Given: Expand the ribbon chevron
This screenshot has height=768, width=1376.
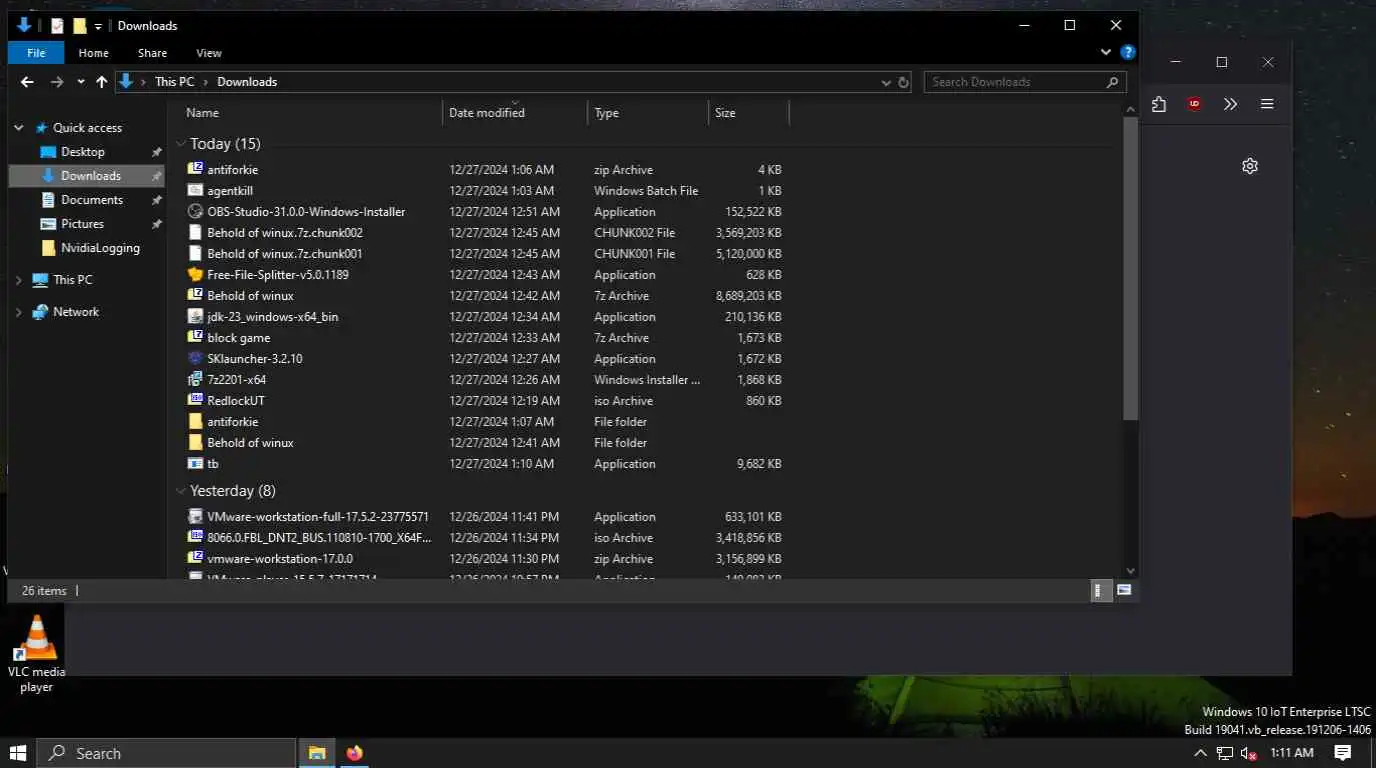Looking at the screenshot, I should (1106, 52).
